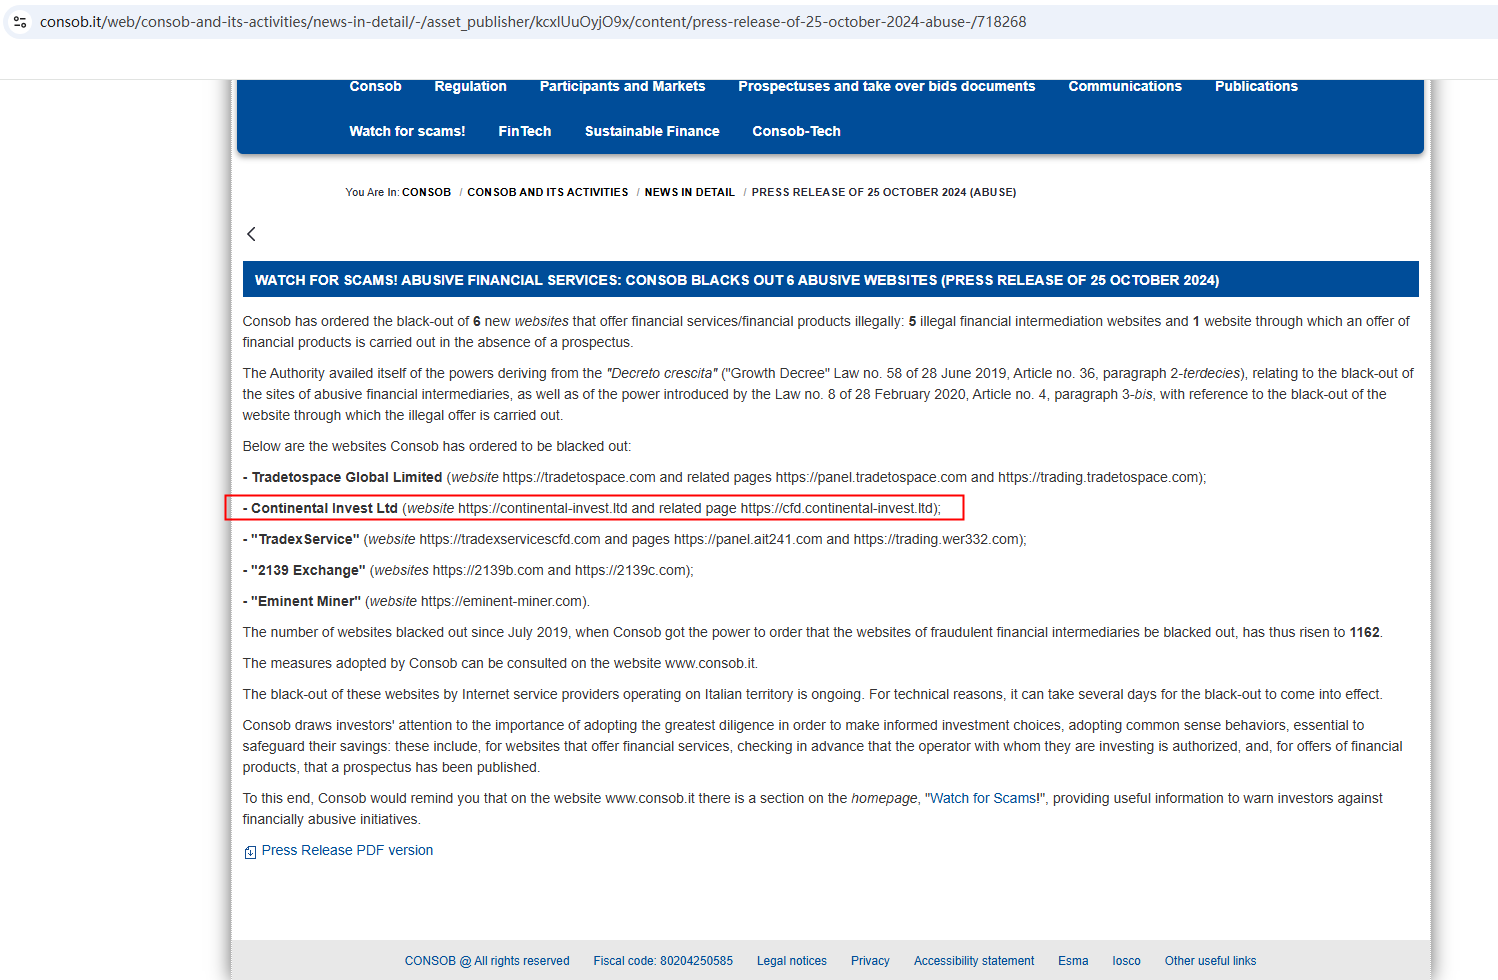
Task: Open Legal notices footer link
Action: tap(792, 961)
